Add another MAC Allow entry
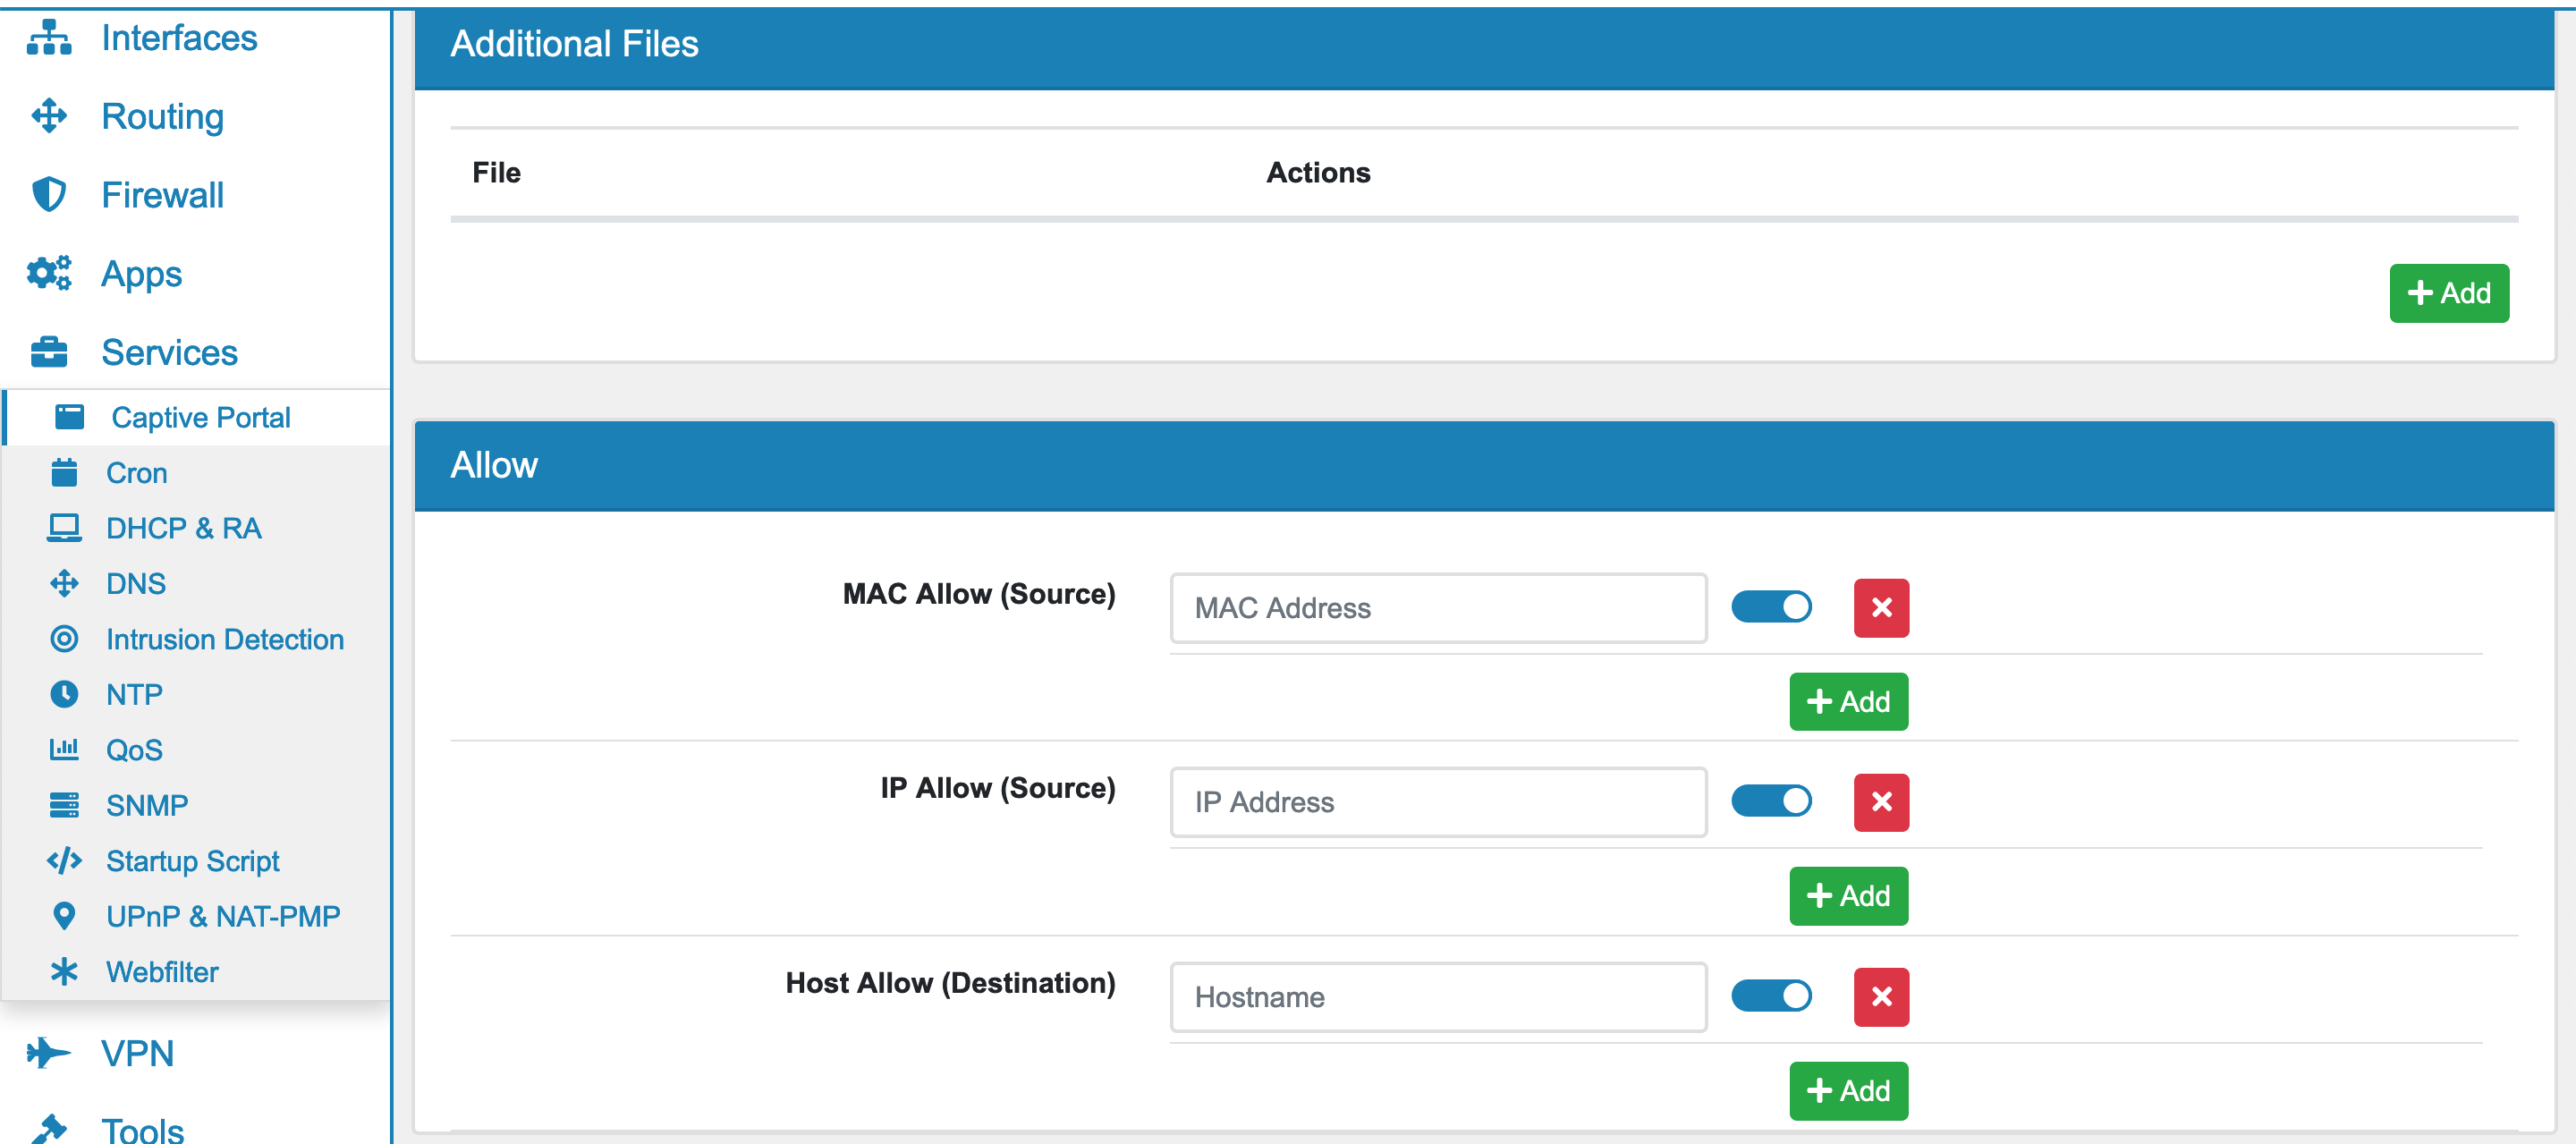 coord(1848,701)
